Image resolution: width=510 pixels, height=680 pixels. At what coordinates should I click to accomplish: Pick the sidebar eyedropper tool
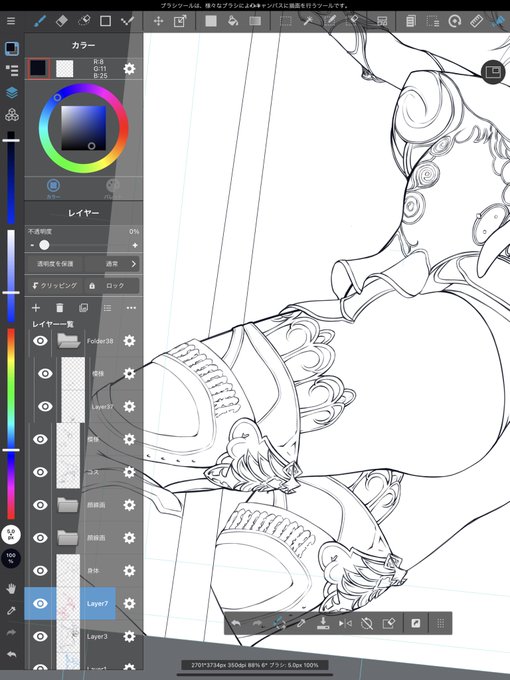(11, 611)
